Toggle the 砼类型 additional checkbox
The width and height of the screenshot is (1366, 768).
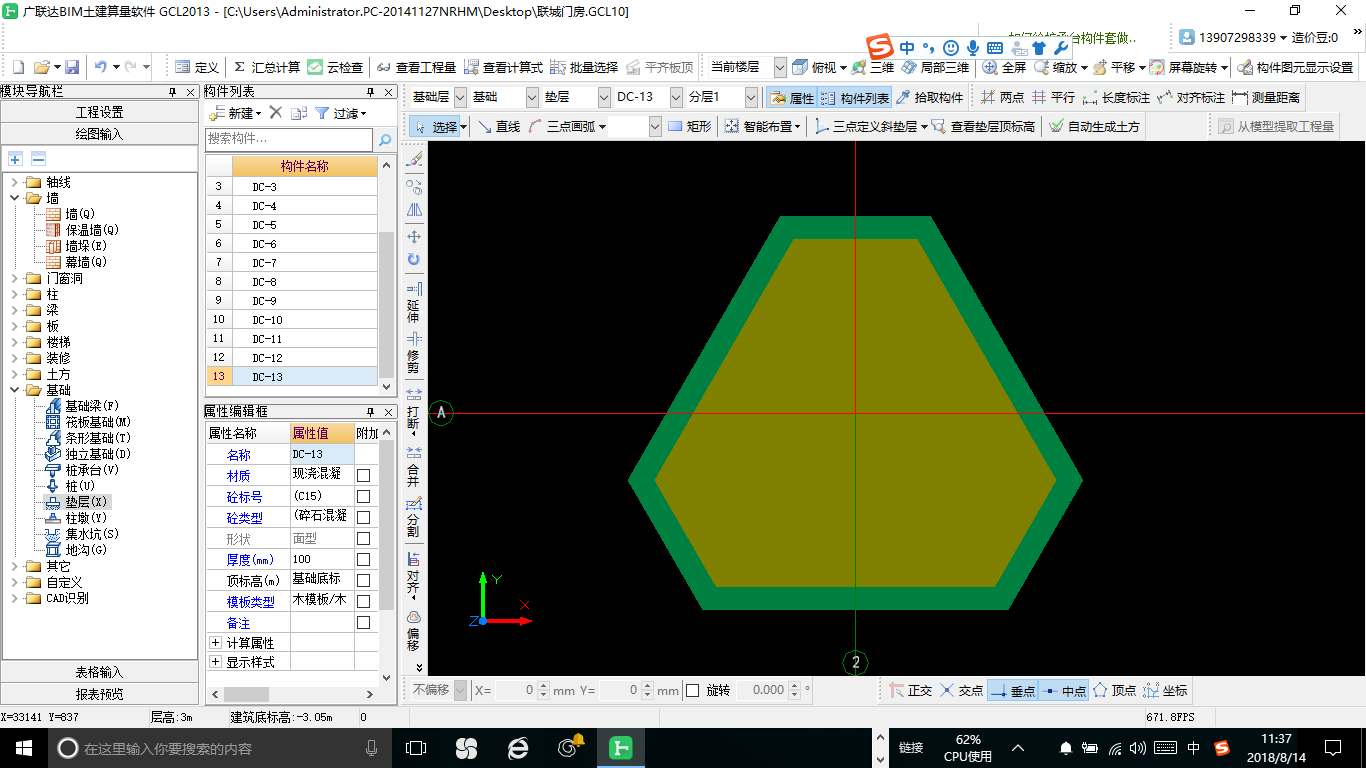click(364, 518)
